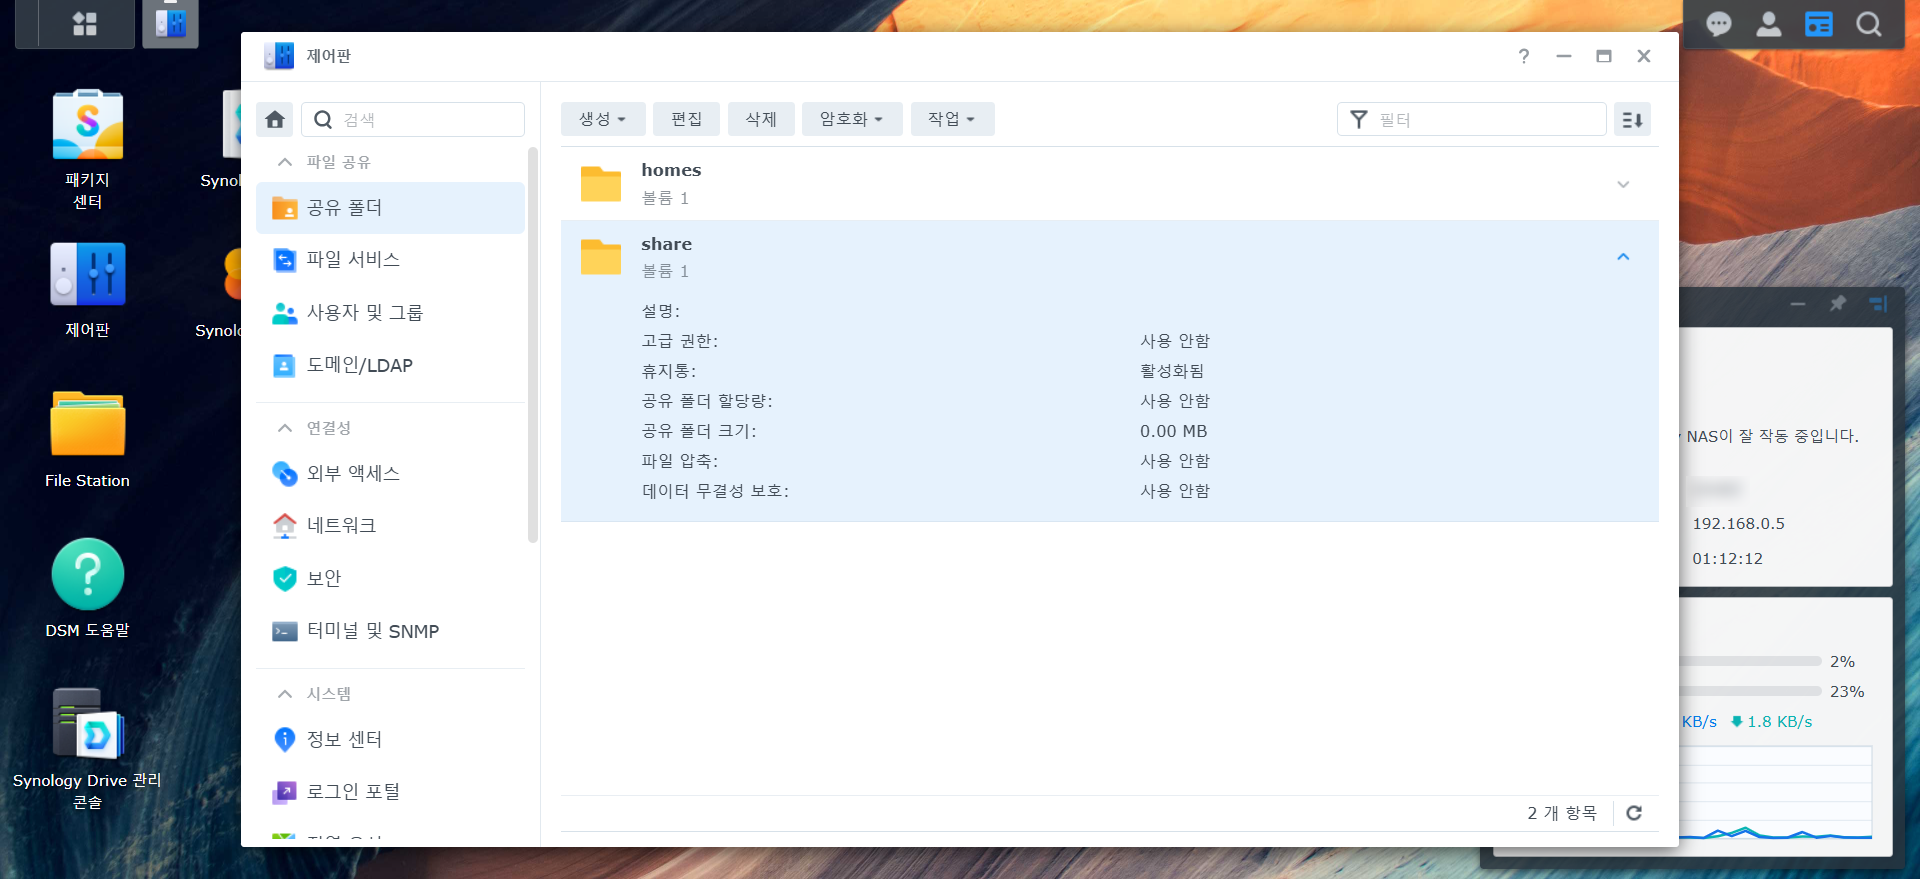The width and height of the screenshot is (1920, 879).
Task: Open the 생성 dropdown menu
Action: 603,119
